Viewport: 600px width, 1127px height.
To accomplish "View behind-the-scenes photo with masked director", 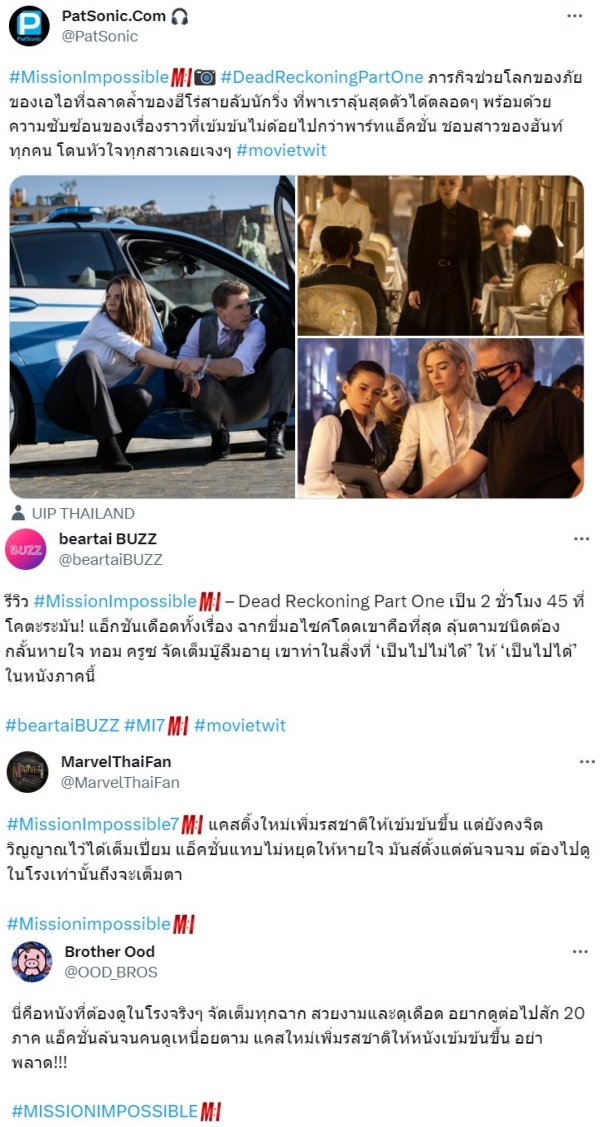I will click(441, 418).
